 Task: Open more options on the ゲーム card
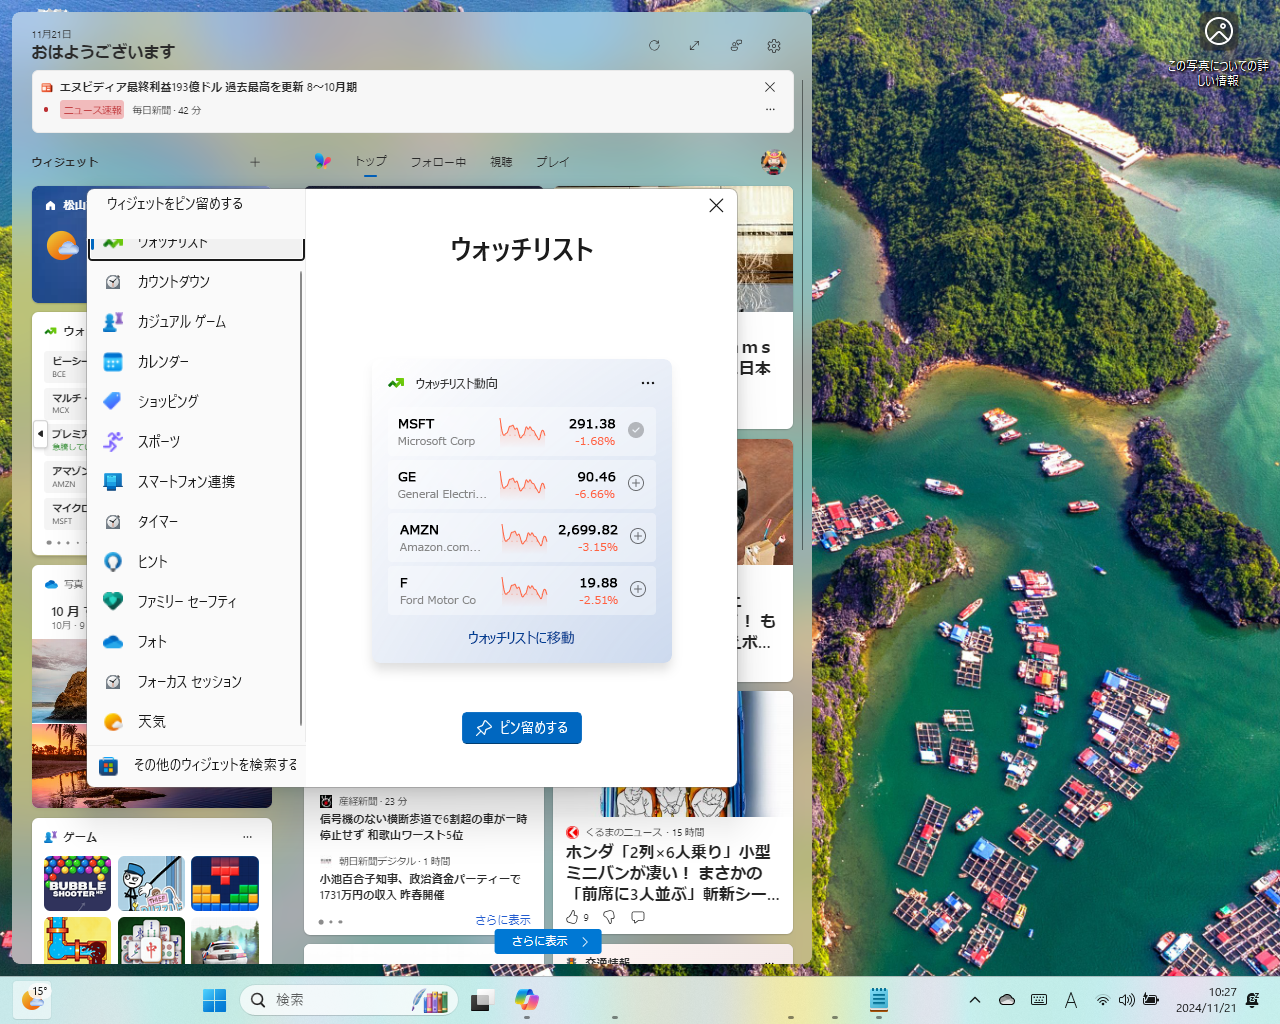[247, 837]
